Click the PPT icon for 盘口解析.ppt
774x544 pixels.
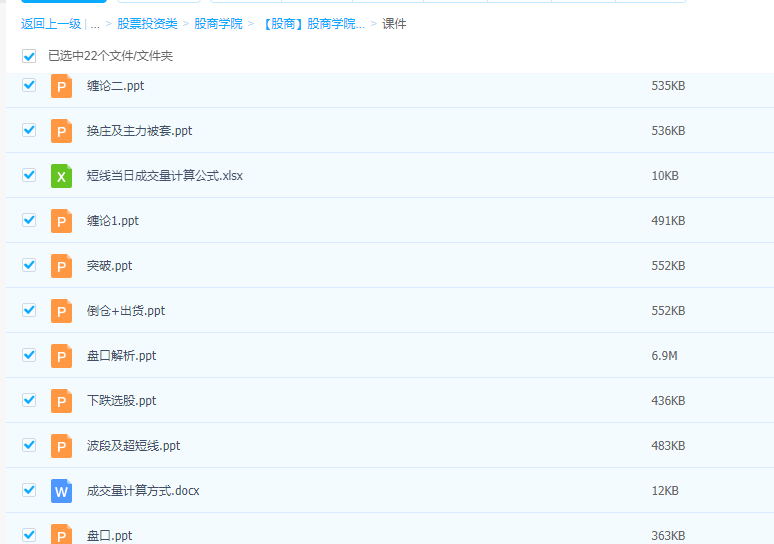[62, 356]
